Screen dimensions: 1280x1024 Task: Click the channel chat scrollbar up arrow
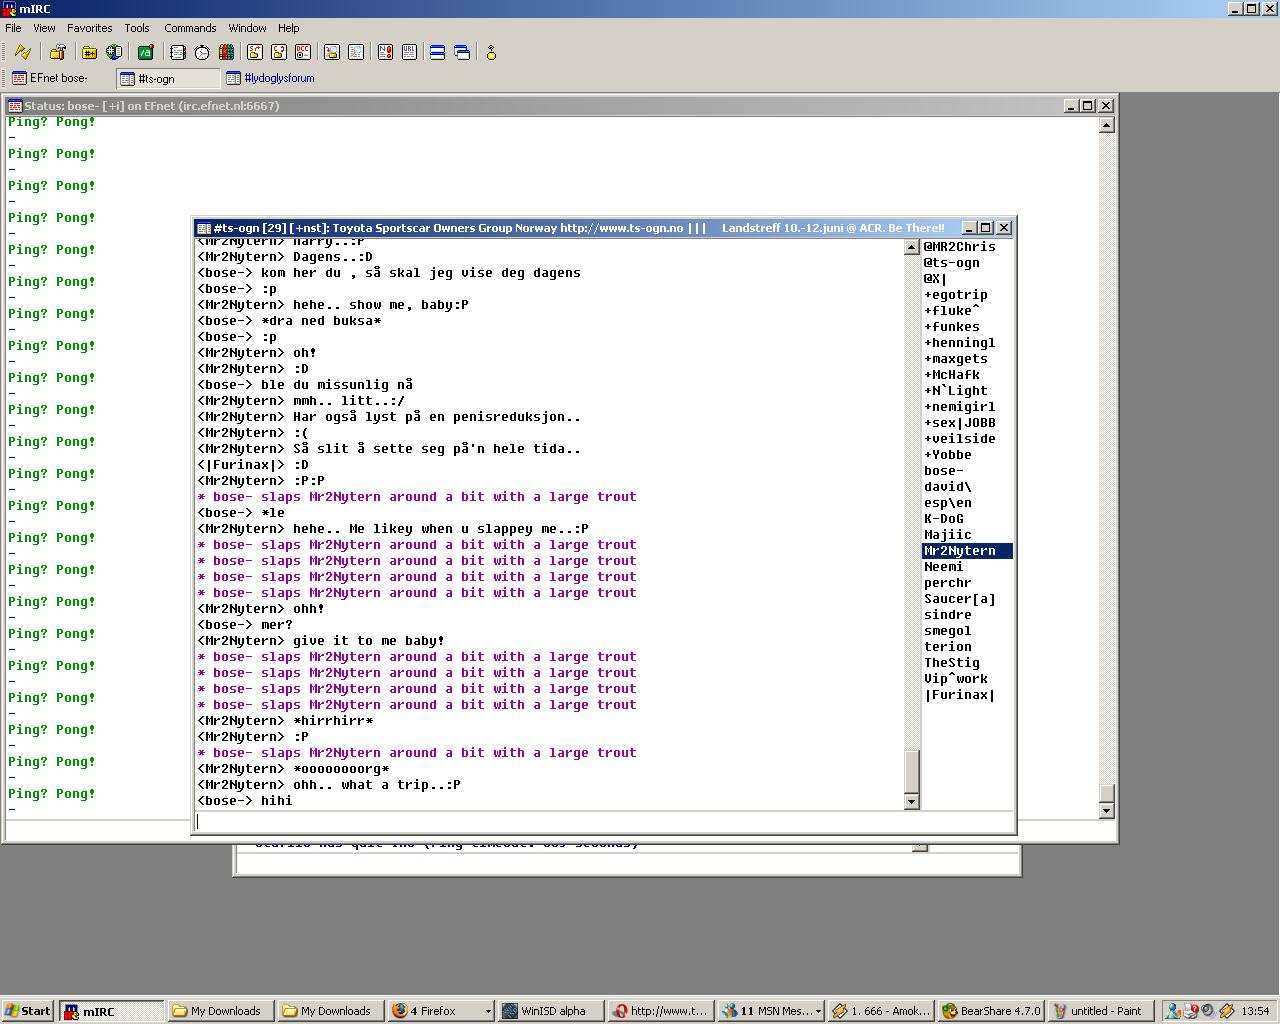[x=911, y=247]
